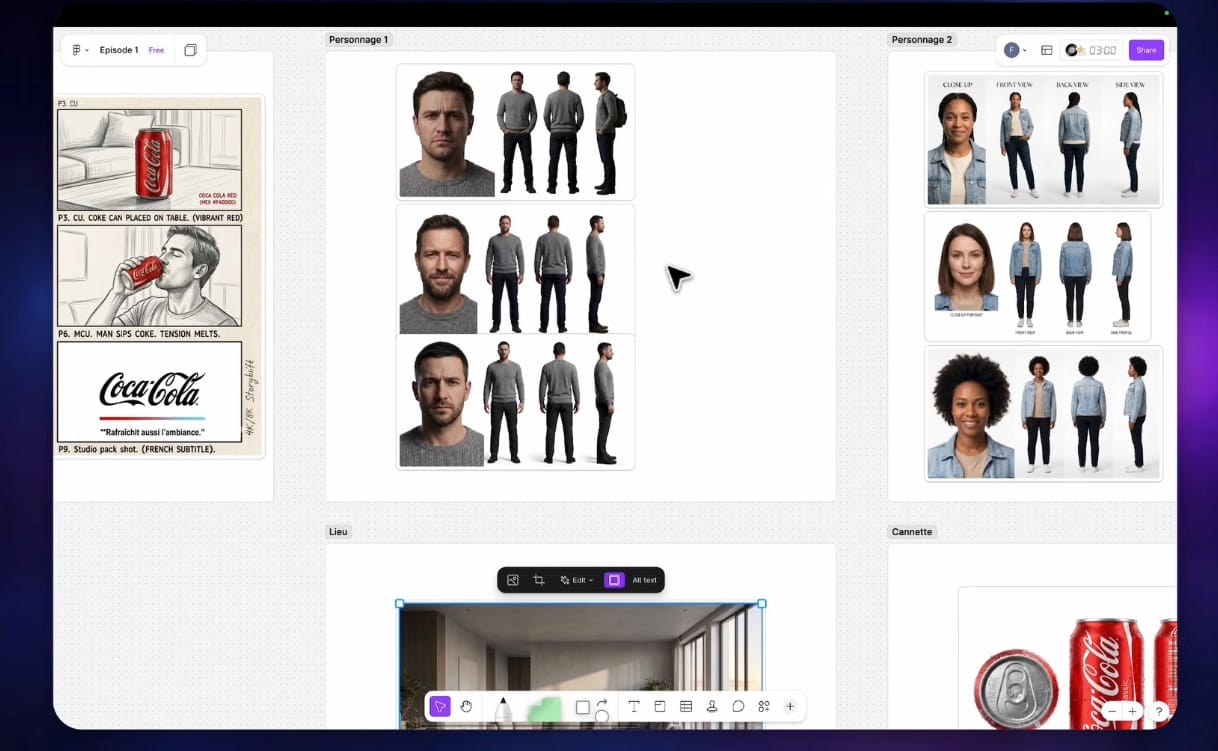This screenshot has height=751, width=1218.
Task: Click the replace image icon
Action: coord(513,580)
